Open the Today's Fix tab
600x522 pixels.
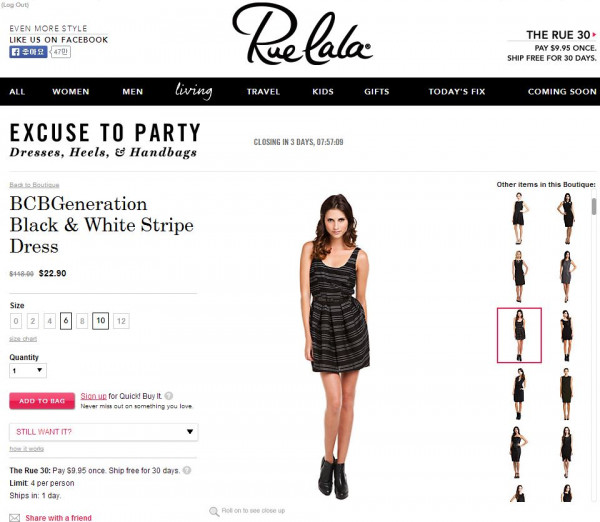[x=457, y=92]
